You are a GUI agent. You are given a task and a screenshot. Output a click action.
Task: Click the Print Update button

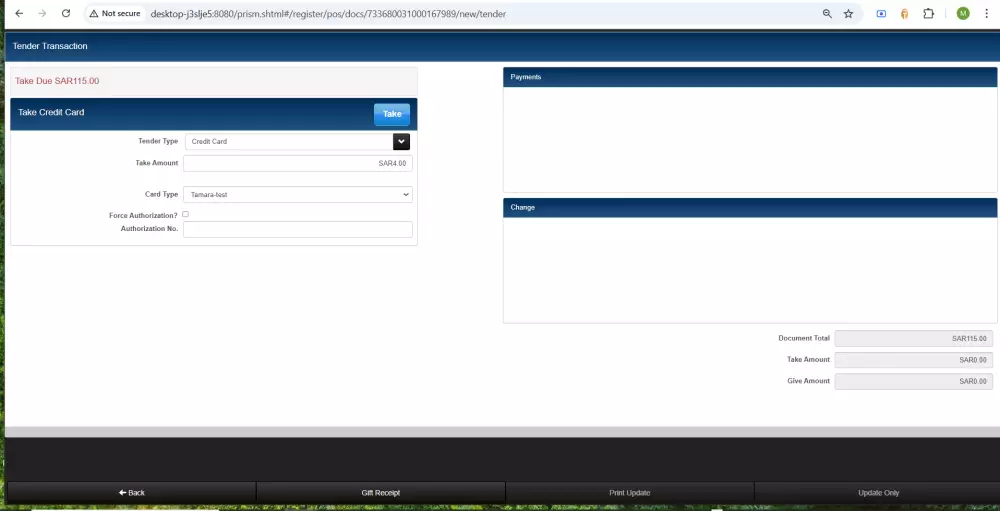tap(629, 492)
